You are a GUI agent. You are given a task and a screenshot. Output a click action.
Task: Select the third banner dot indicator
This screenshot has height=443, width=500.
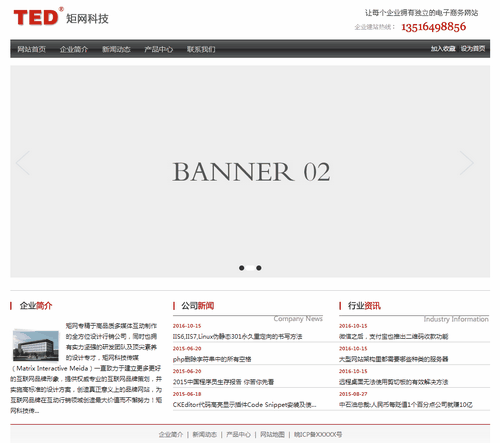point(259,268)
